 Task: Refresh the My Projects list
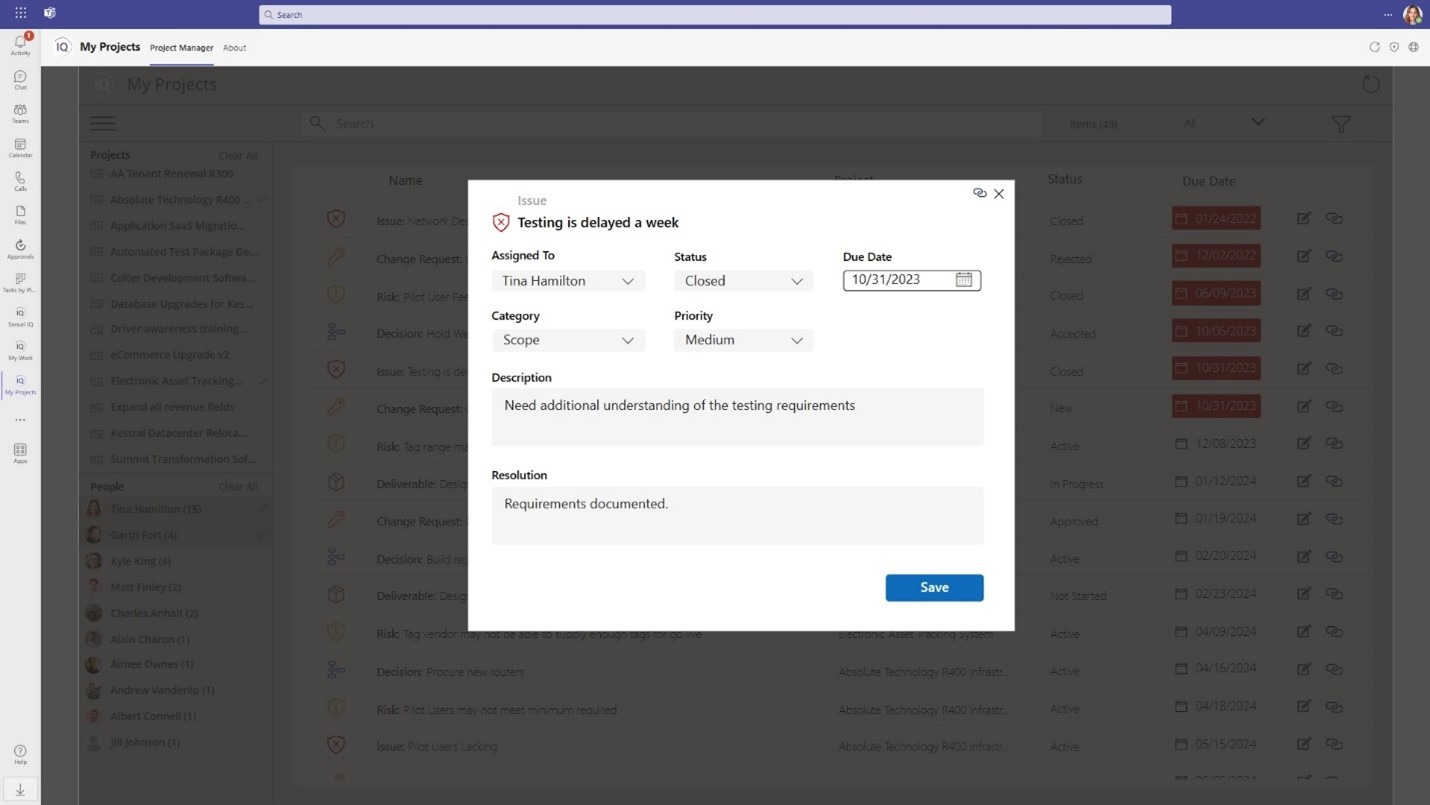tap(1370, 84)
